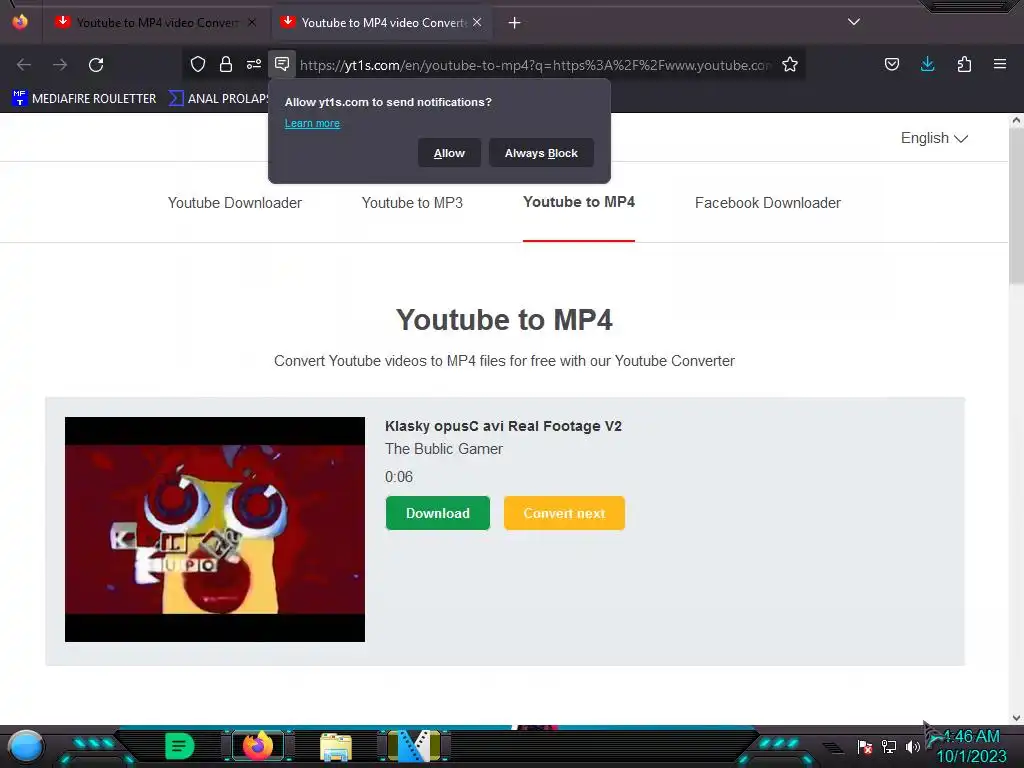Open the extensions puzzle icon
Screen dimensions: 1024x768
964,64
